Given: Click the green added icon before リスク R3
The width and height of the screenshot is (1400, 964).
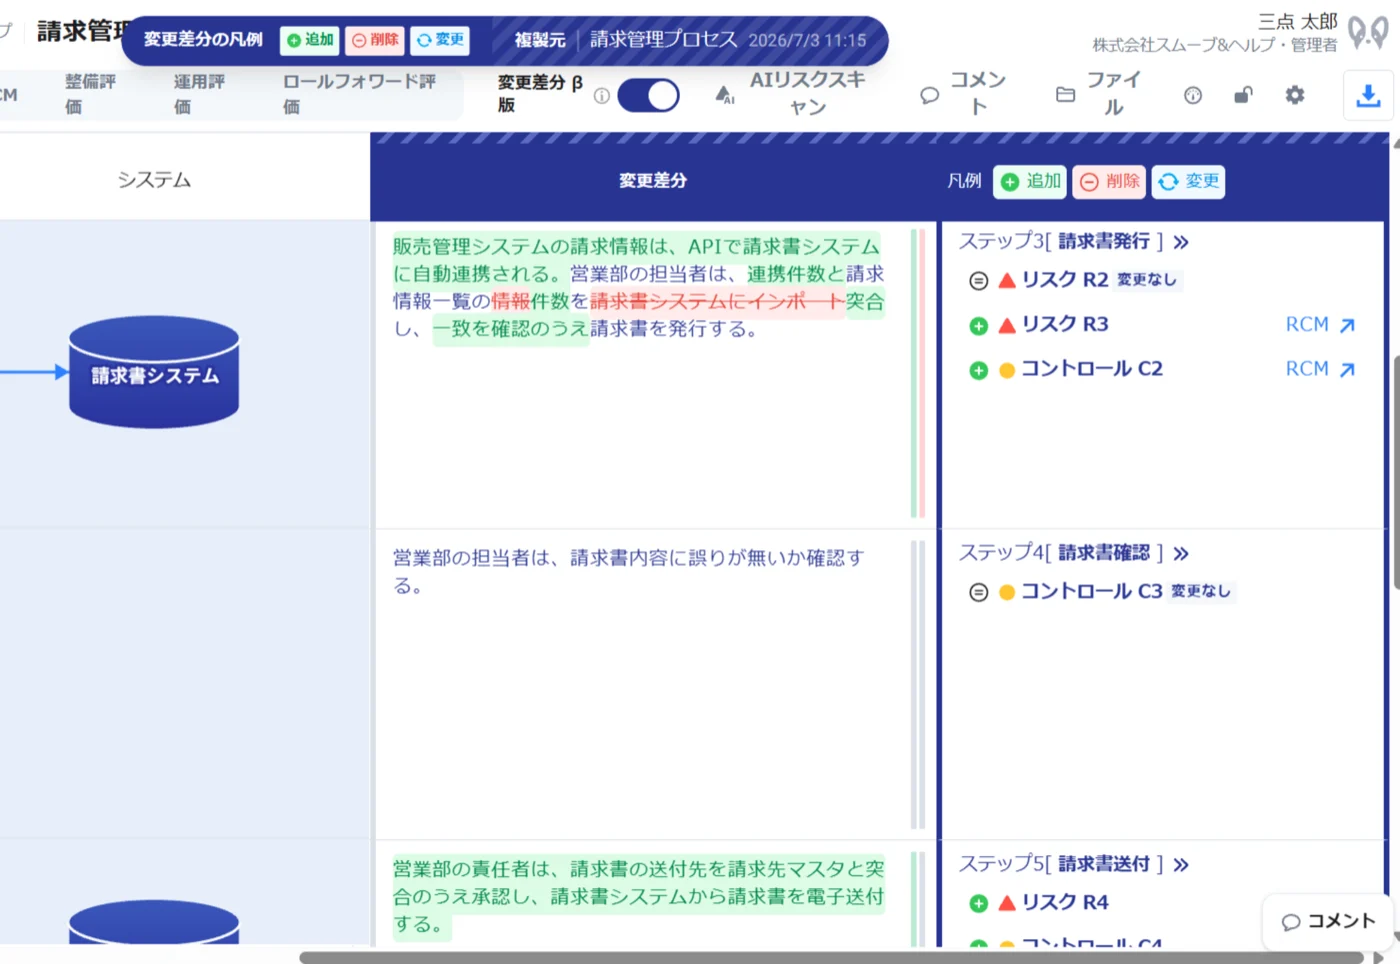Looking at the screenshot, I should click(979, 326).
